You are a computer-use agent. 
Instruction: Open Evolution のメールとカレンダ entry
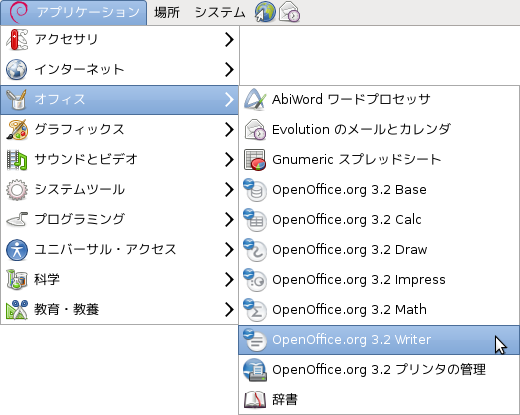379,129
